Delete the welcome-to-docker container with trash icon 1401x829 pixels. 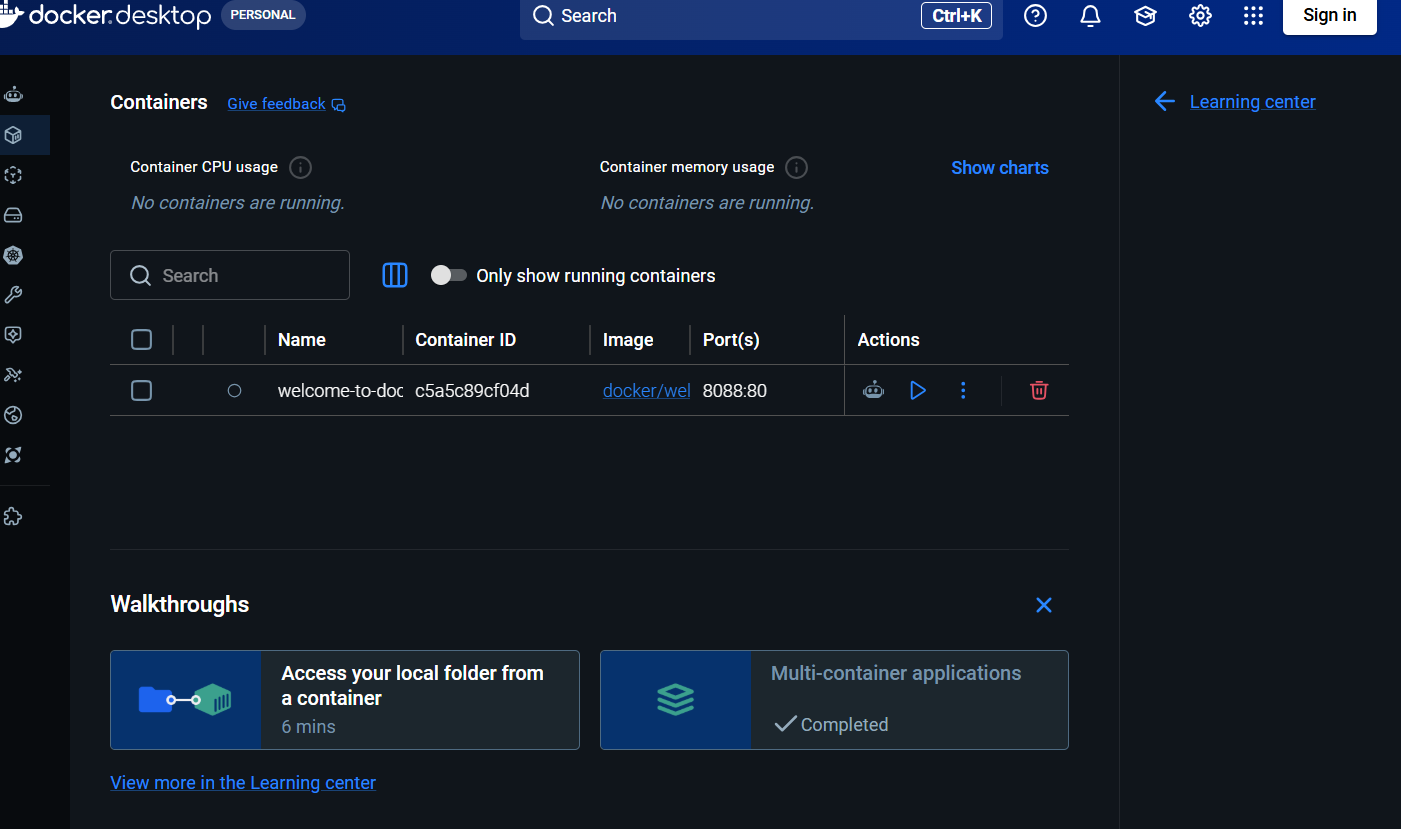coord(1039,391)
